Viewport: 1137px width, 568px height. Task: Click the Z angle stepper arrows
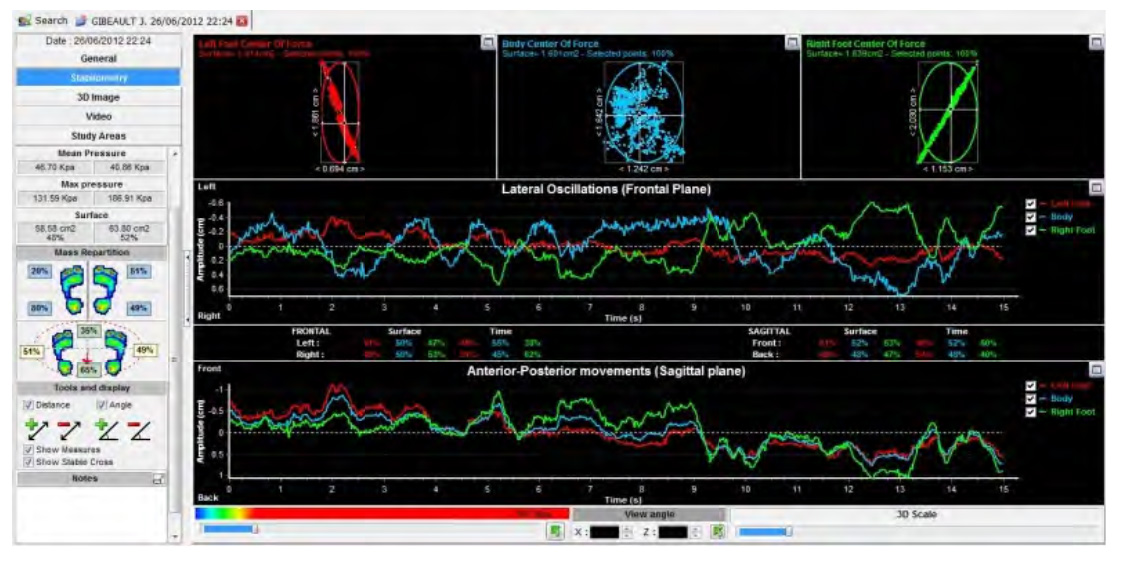[695, 532]
